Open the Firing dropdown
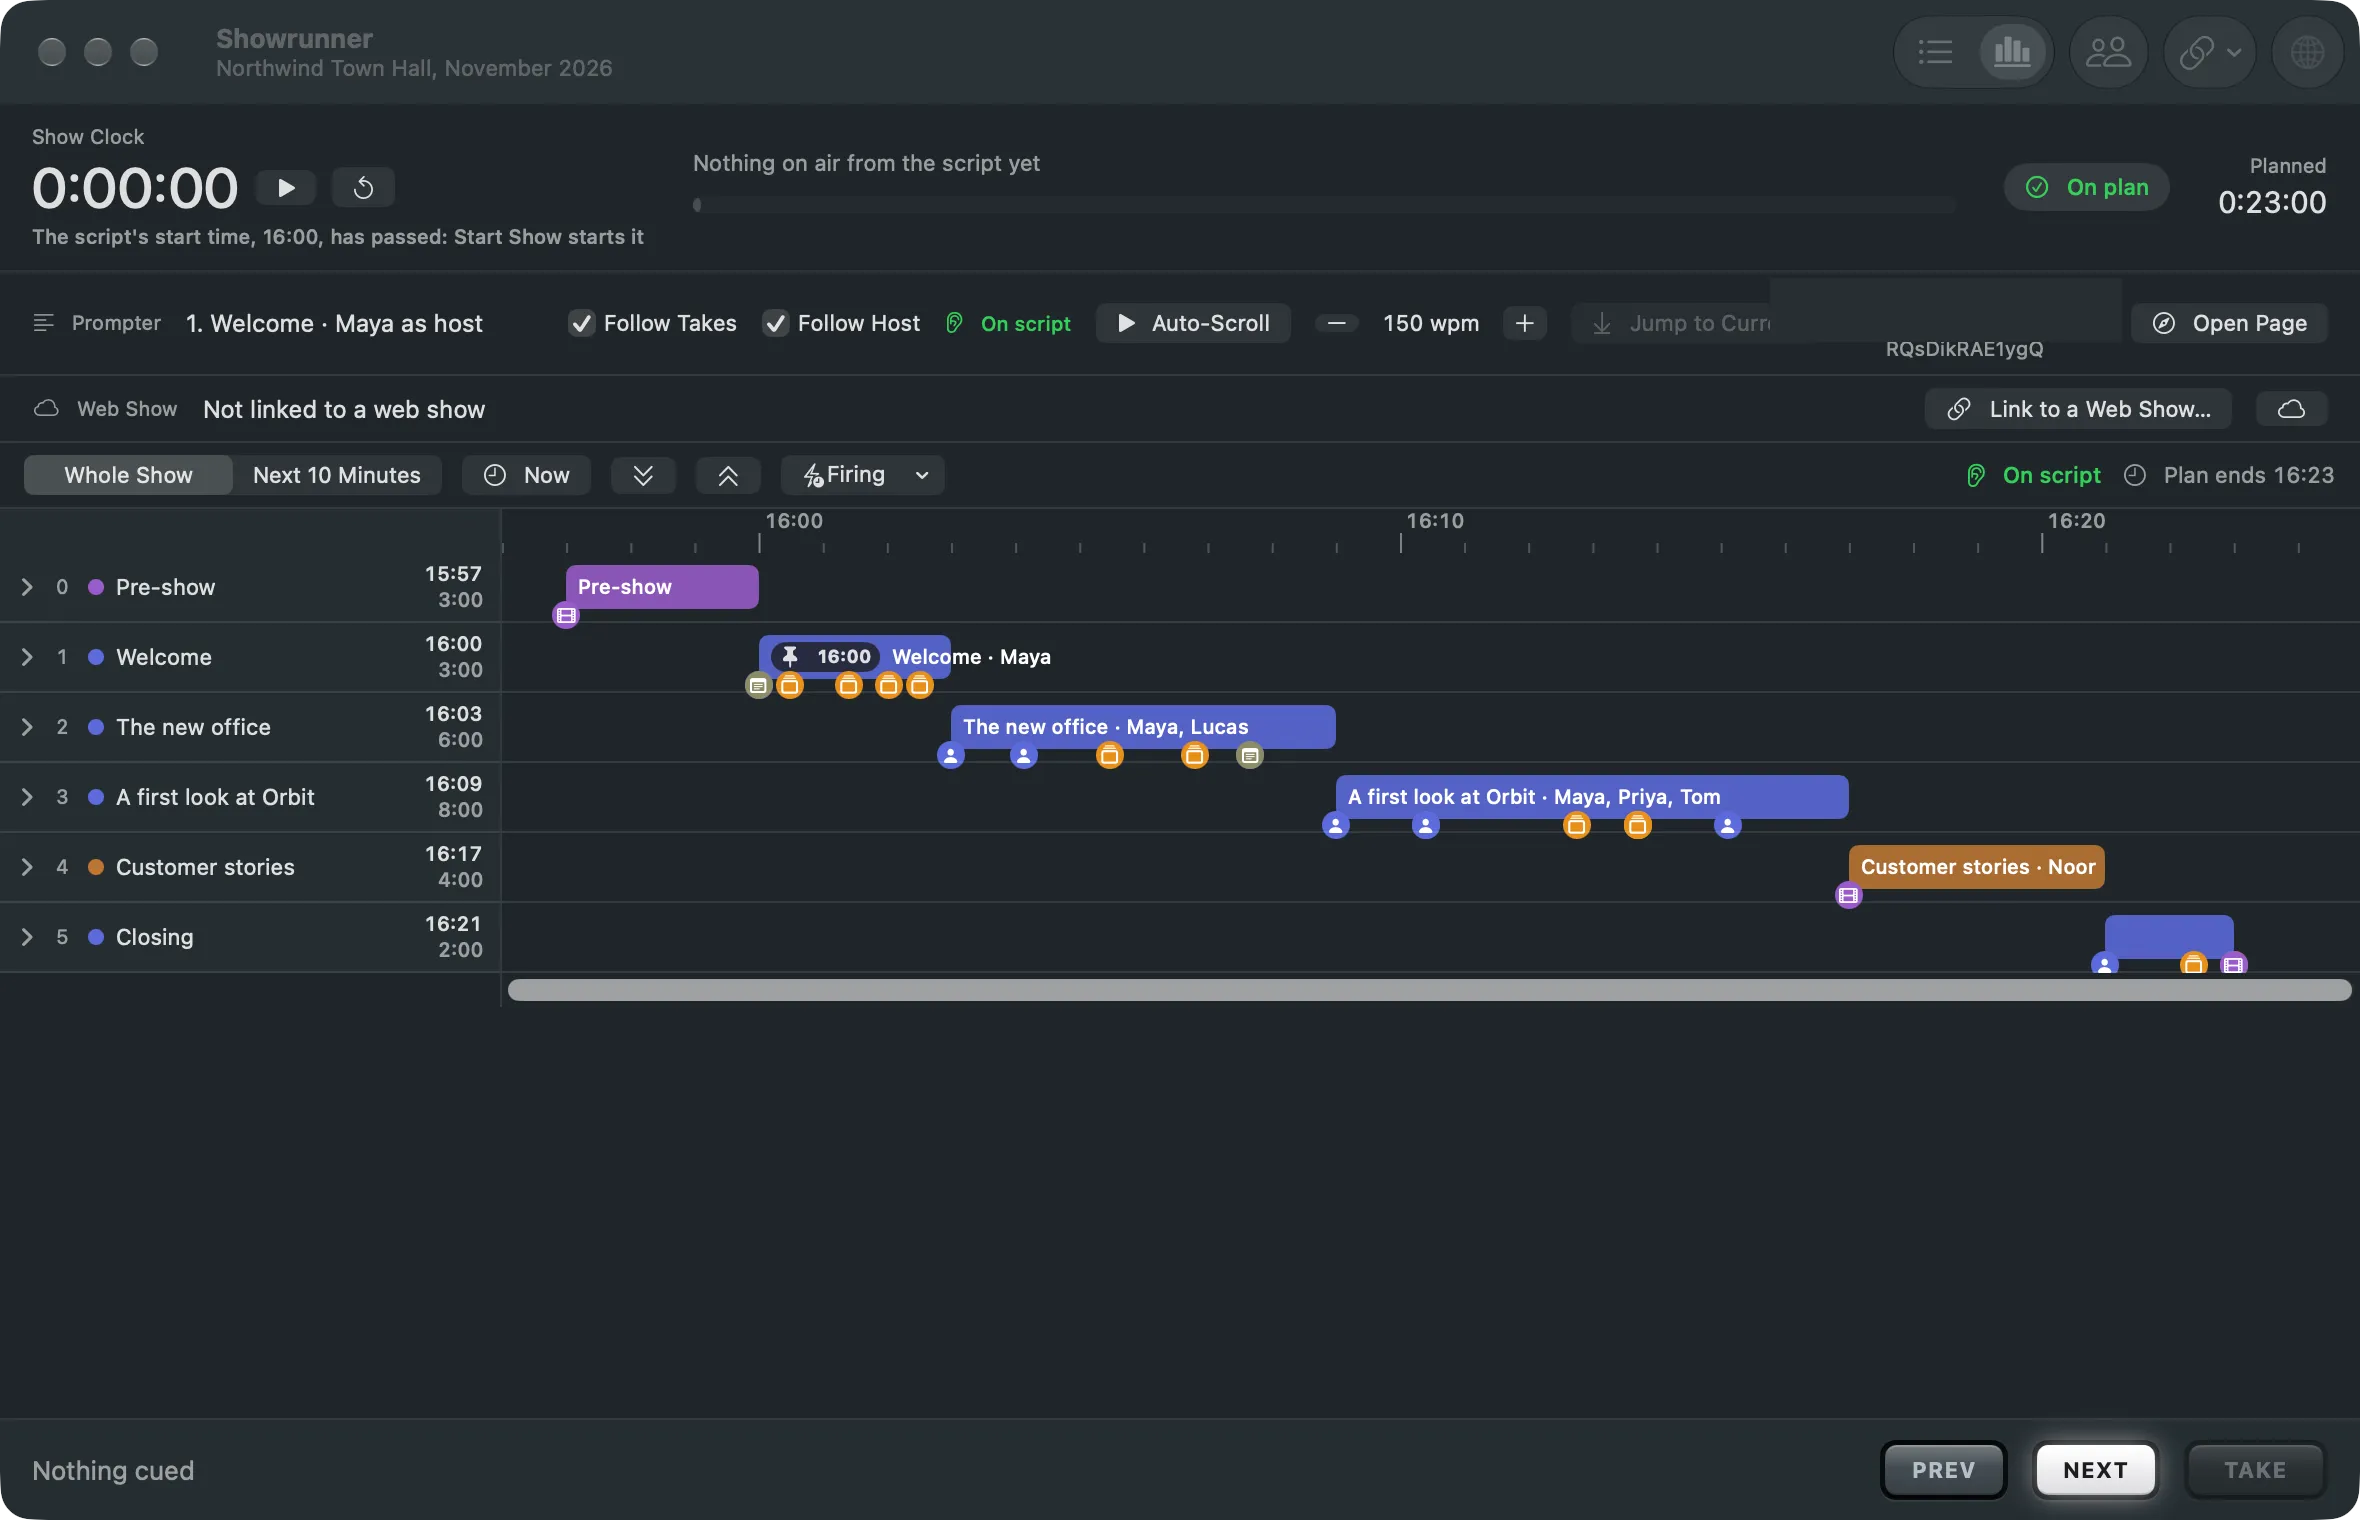 click(x=862, y=475)
